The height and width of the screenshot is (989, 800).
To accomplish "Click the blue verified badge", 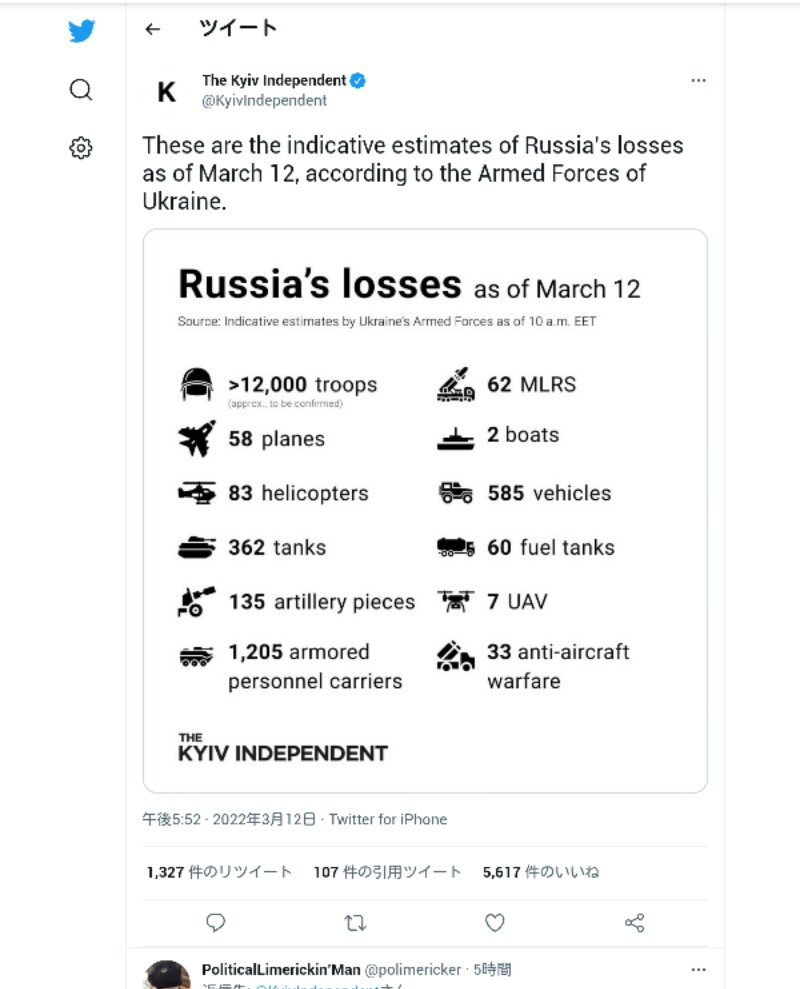I will [358, 81].
